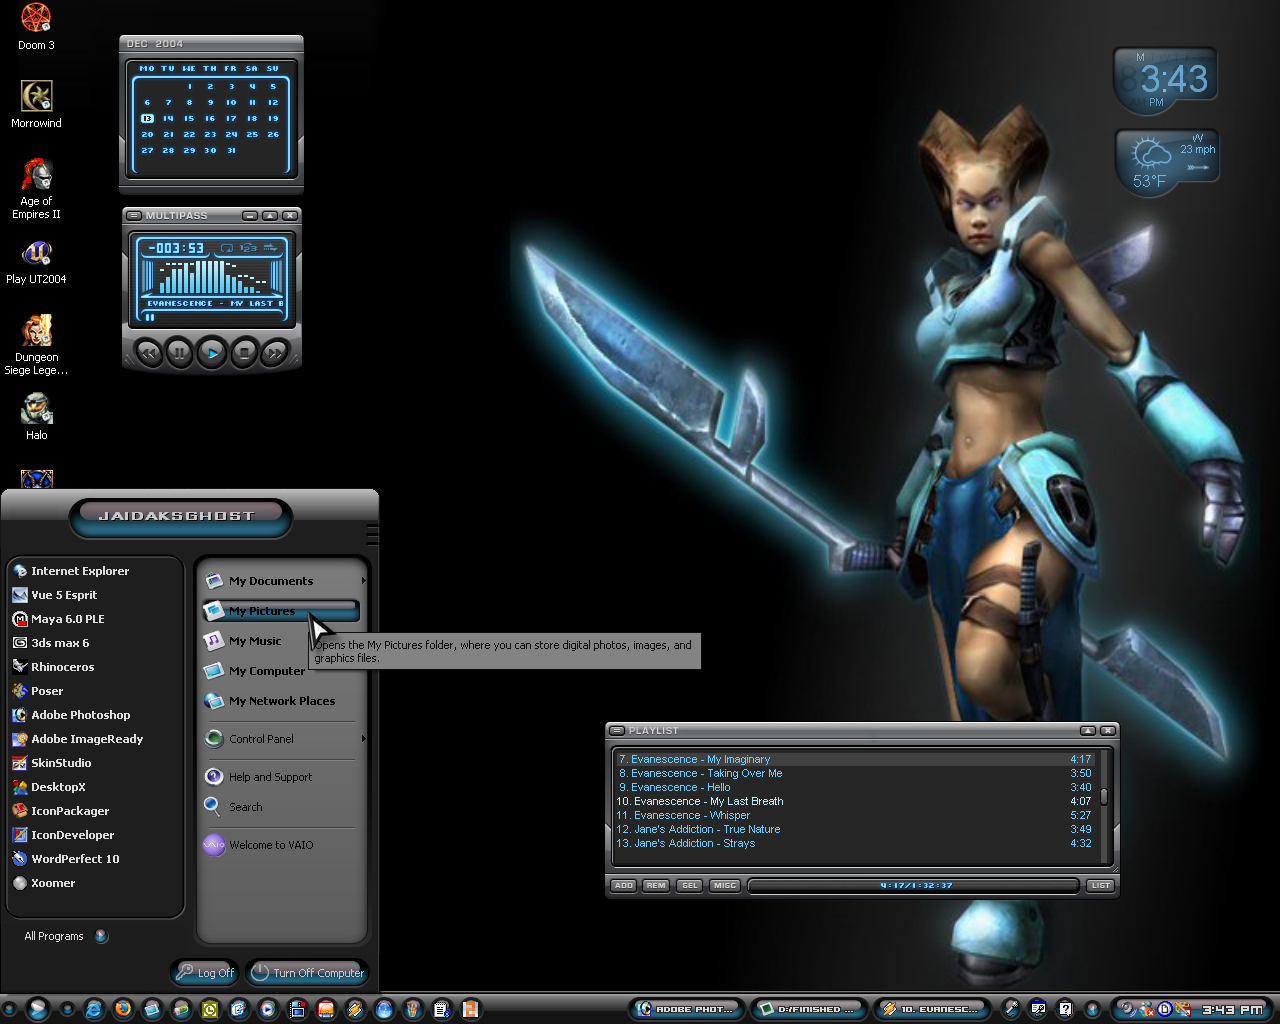Toggle shuffle in the MULTIPASS player display
Viewport: 1280px width, 1024px height.
coord(270,248)
